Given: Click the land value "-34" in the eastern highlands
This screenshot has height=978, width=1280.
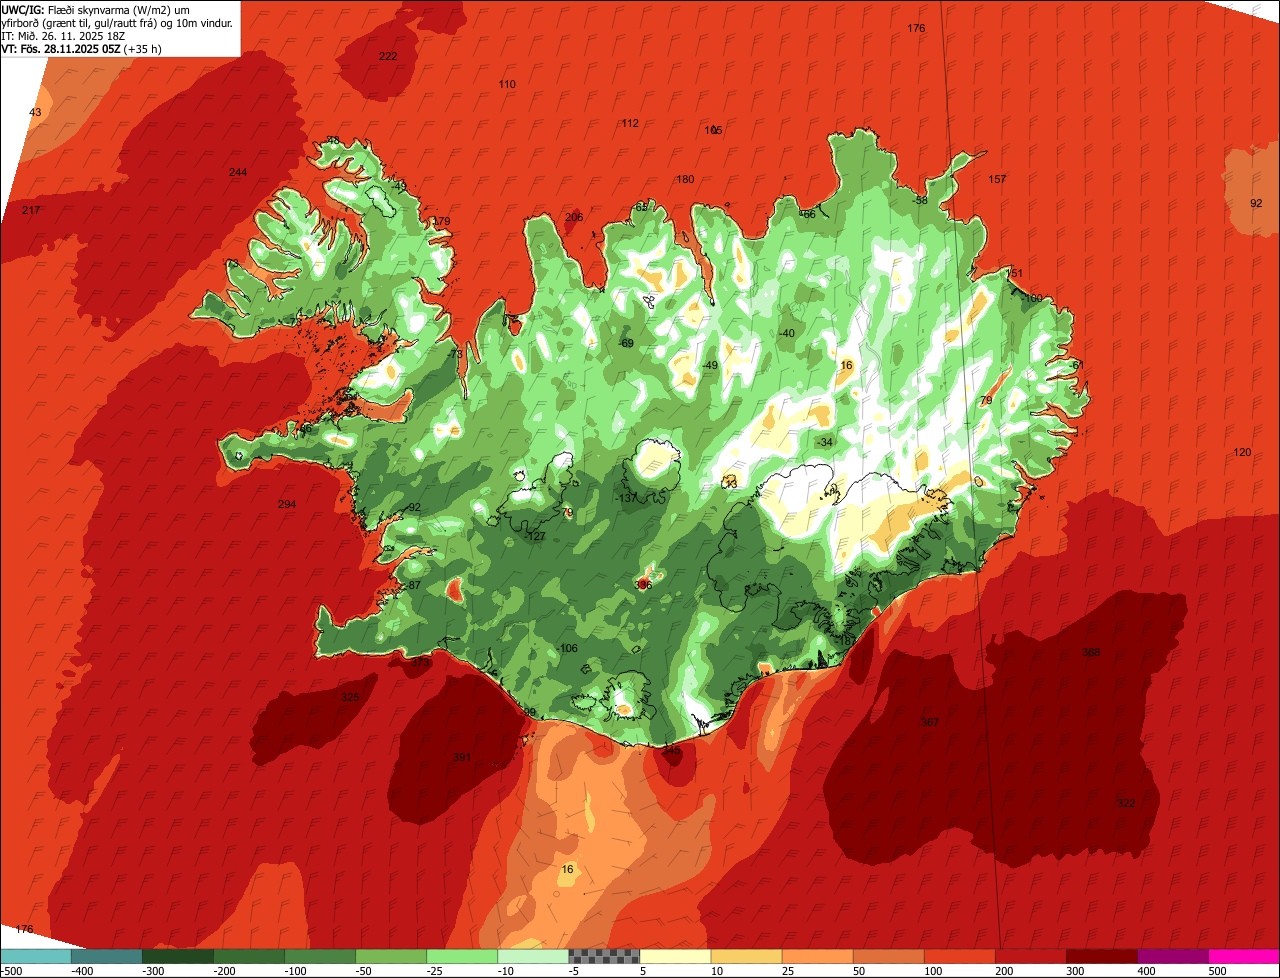Looking at the screenshot, I should [824, 442].
